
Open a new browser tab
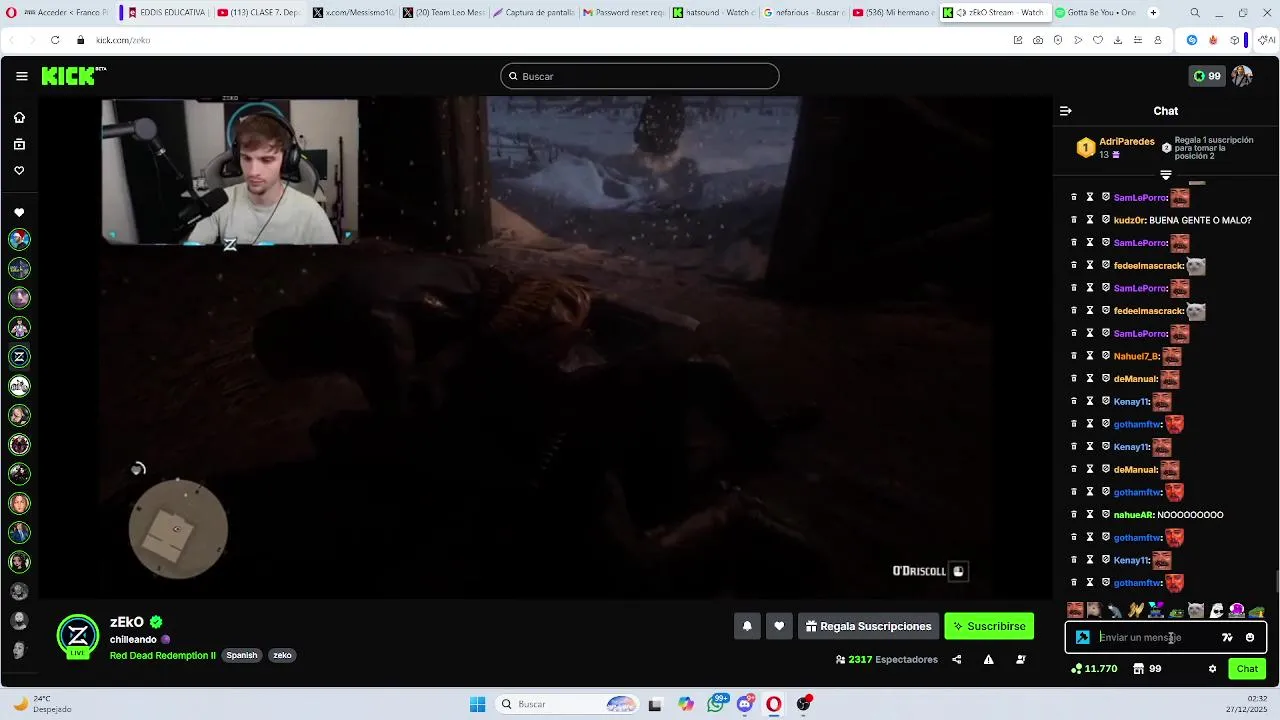tap(1153, 12)
